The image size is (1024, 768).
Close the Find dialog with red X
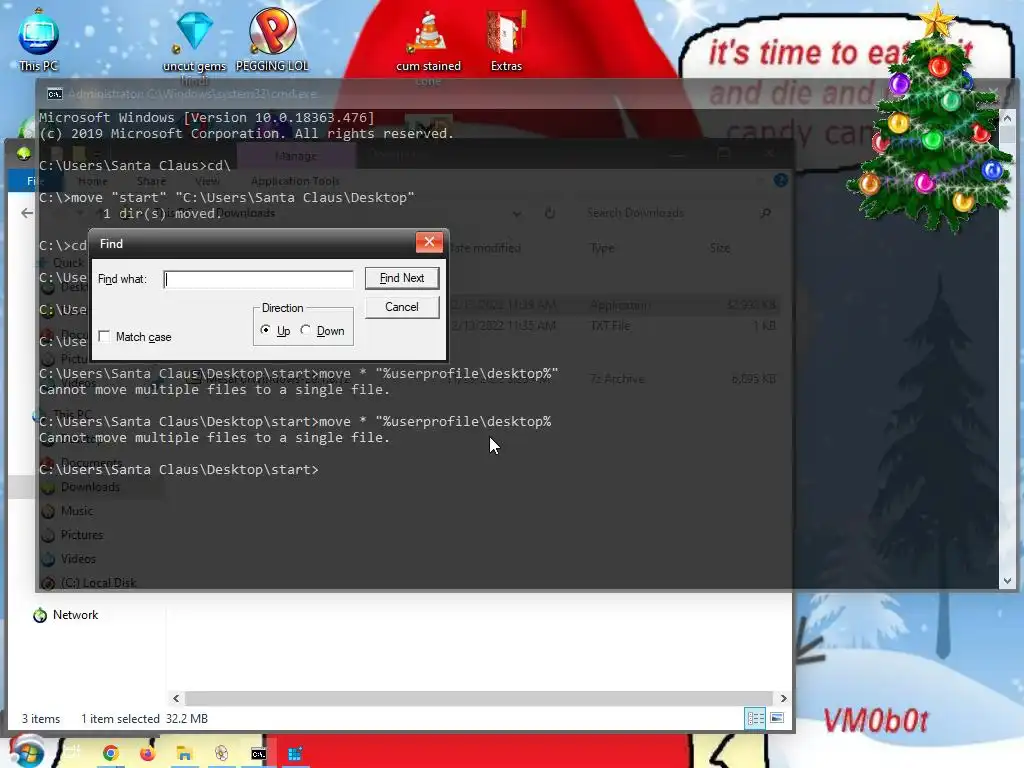click(x=429, y=242)
